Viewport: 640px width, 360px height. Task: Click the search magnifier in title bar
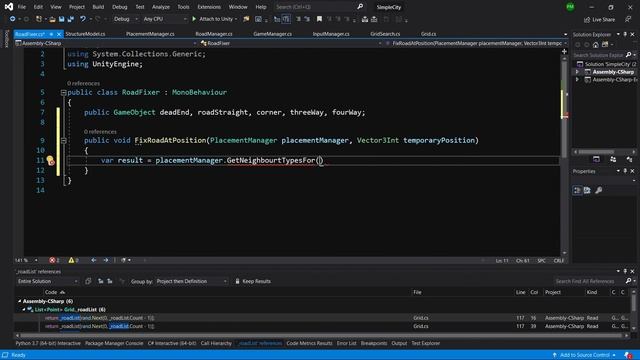[360, 7]
